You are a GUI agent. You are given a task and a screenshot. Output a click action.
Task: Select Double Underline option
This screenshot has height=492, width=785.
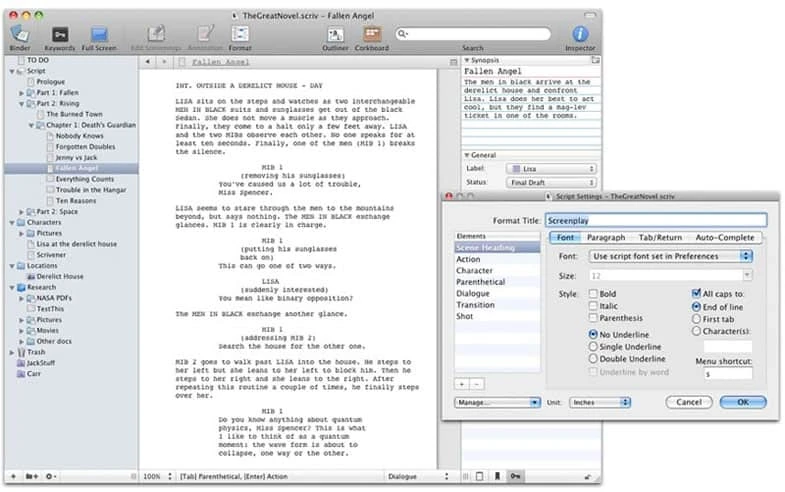click(x=593, y=358)
